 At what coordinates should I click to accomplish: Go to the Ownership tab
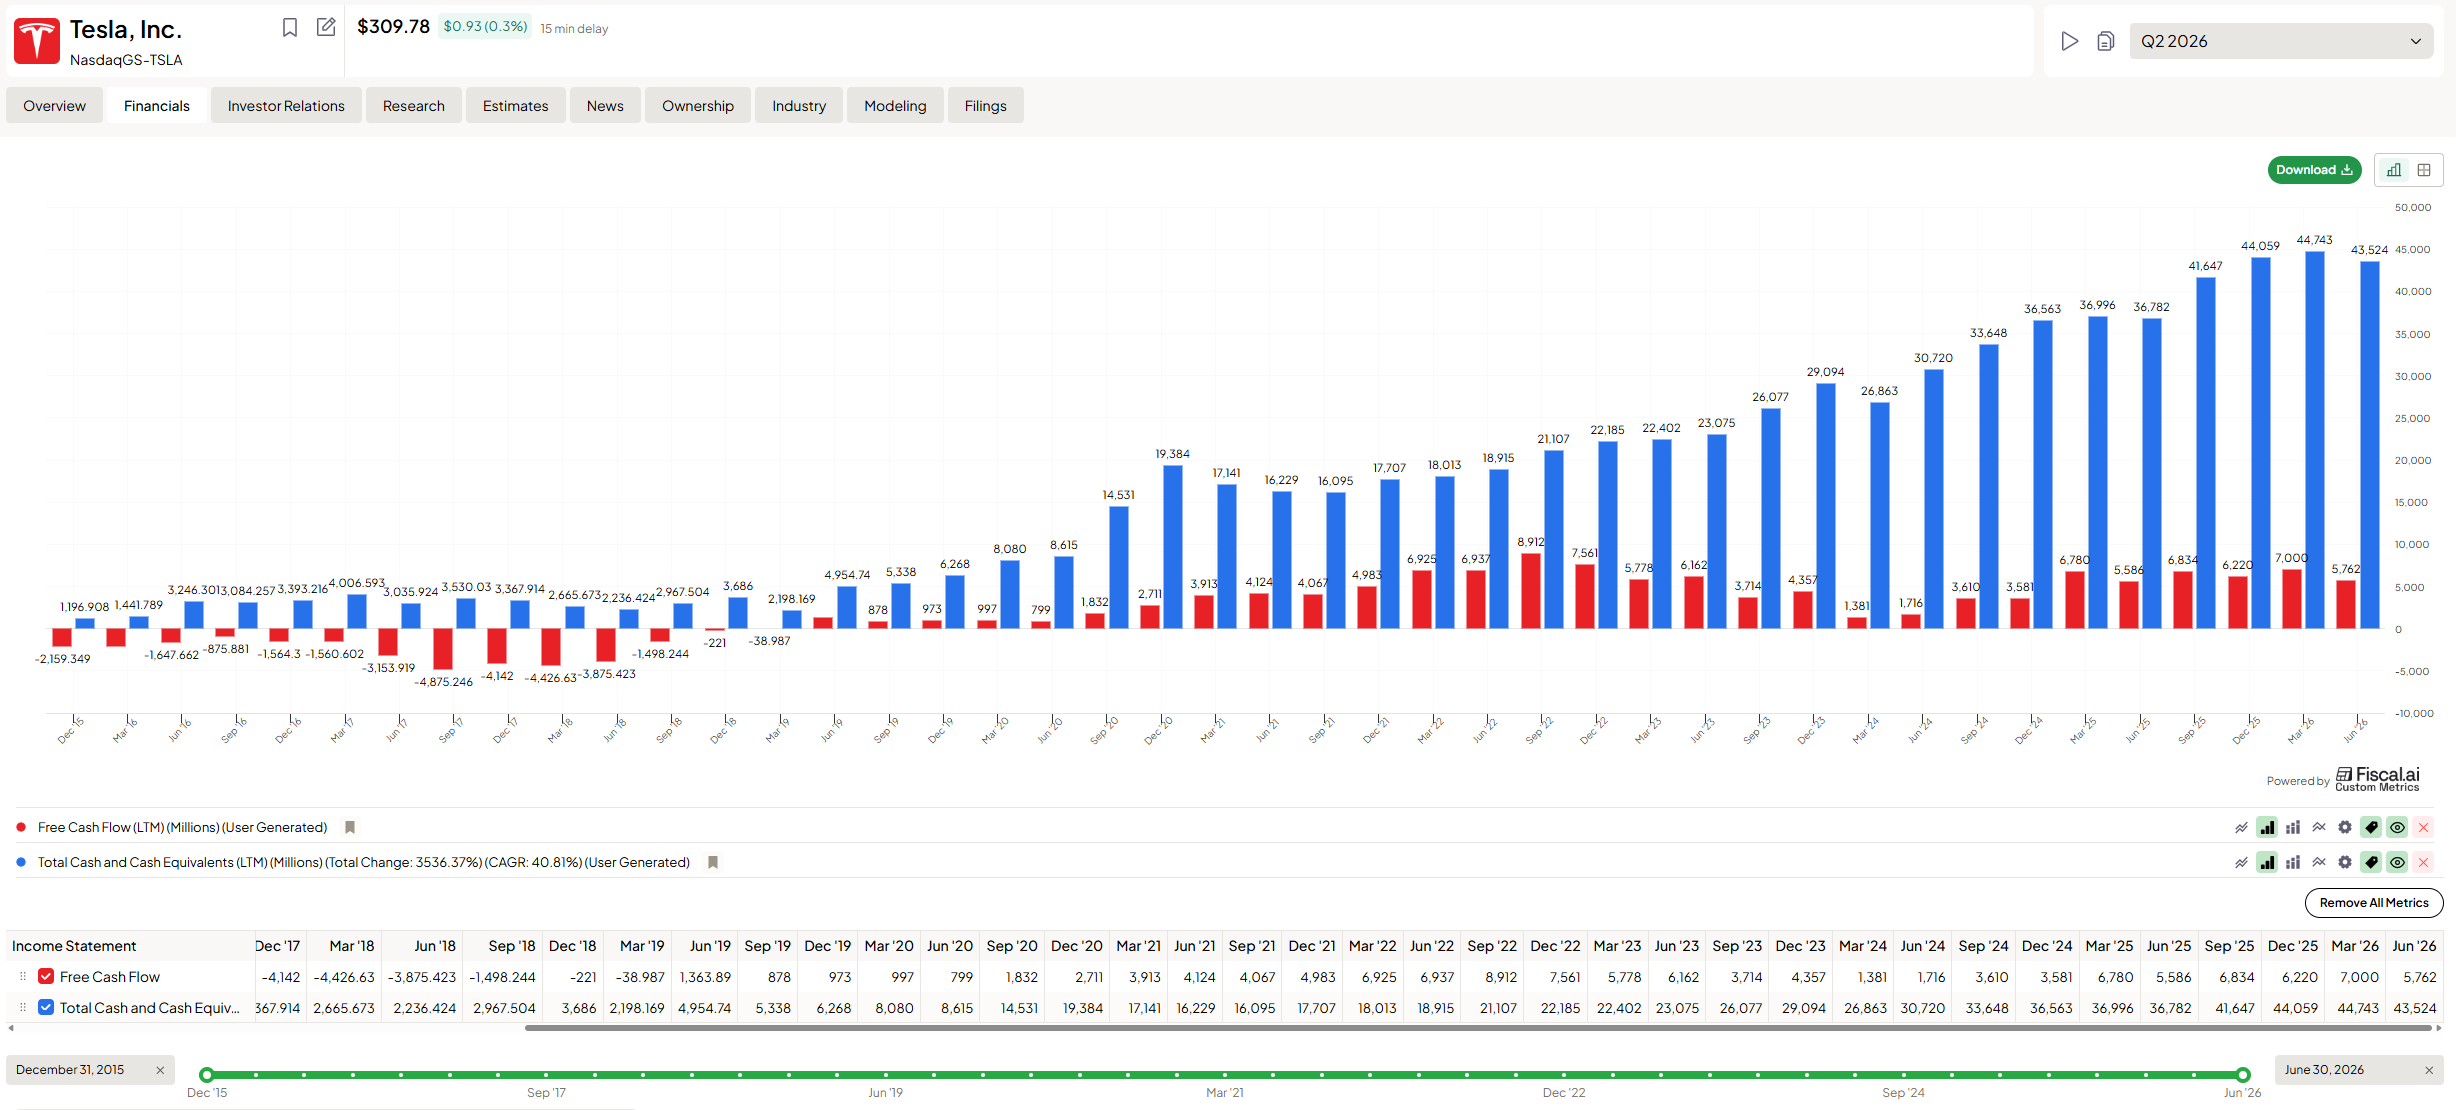(x=697, y=106)
